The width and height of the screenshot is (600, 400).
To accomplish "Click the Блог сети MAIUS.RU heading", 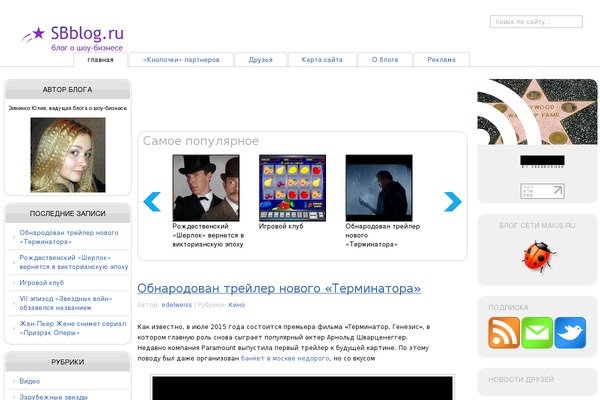I will (537, 225).
